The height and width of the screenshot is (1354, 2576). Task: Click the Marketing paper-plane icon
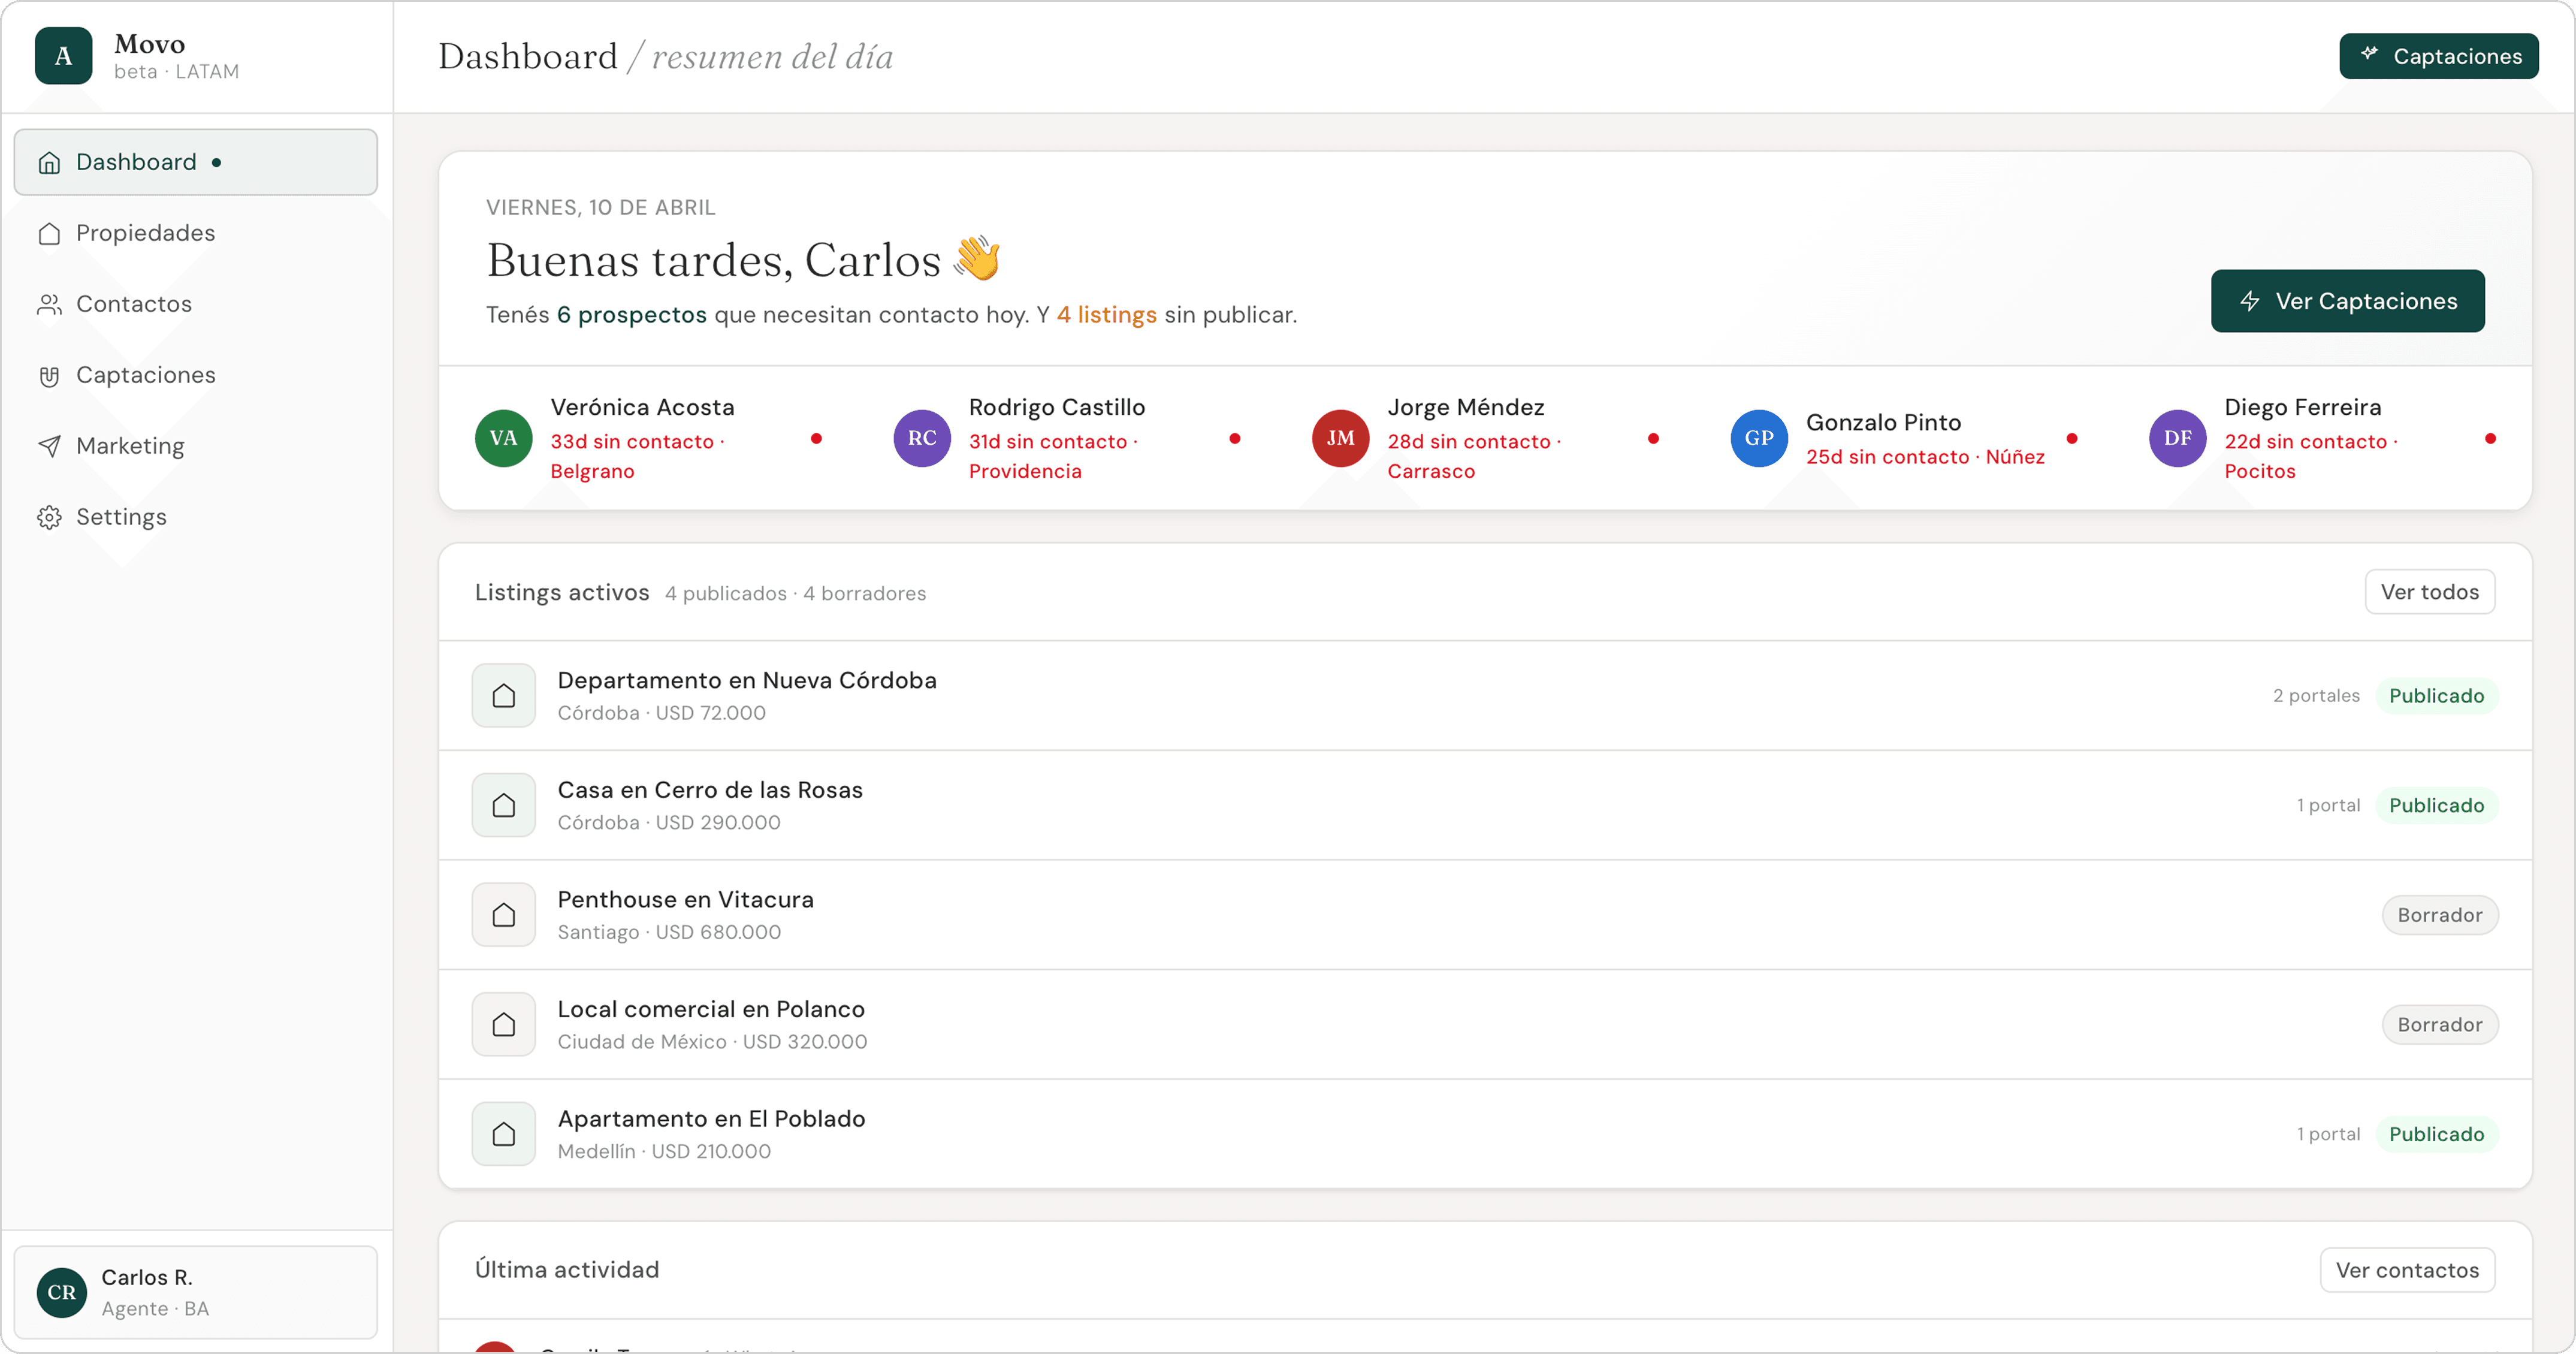pos(49,447)
